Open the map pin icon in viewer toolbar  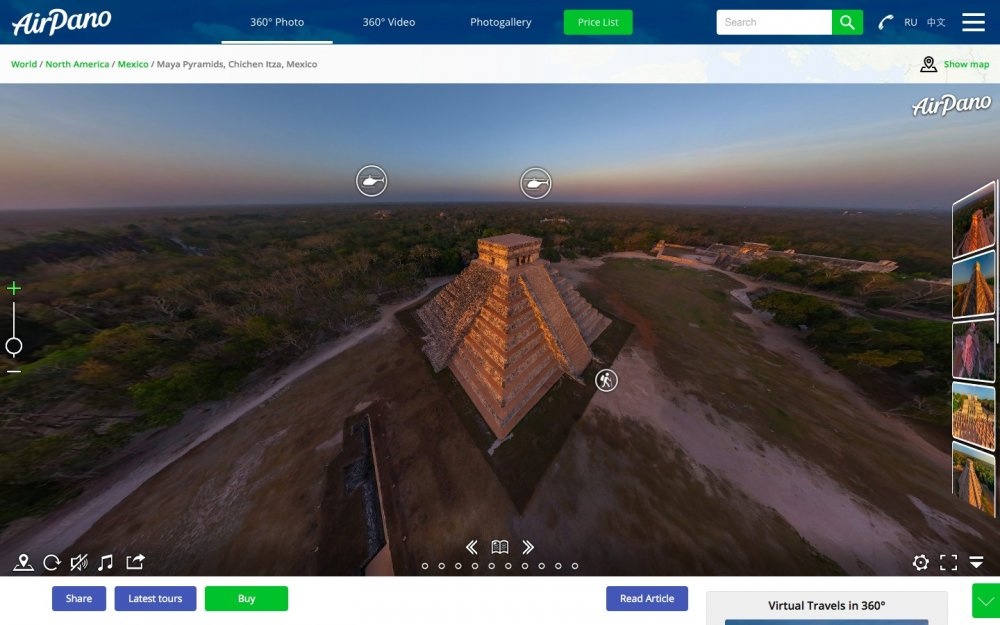click(x=23, y=563)
